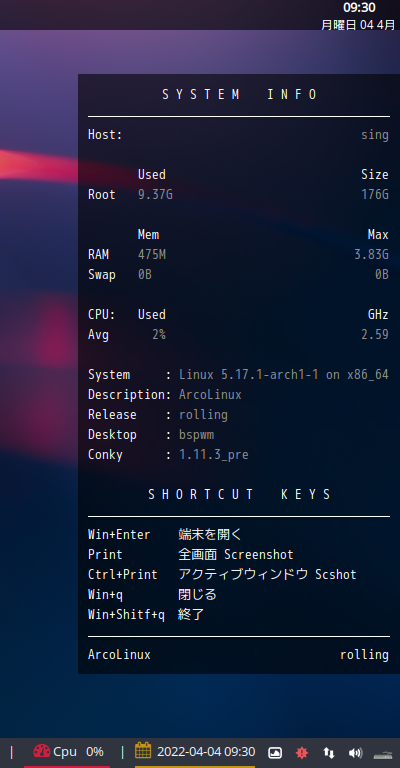Click the SYSTEM INFO heading
400x768 pixels.
[x=239, y=95]
